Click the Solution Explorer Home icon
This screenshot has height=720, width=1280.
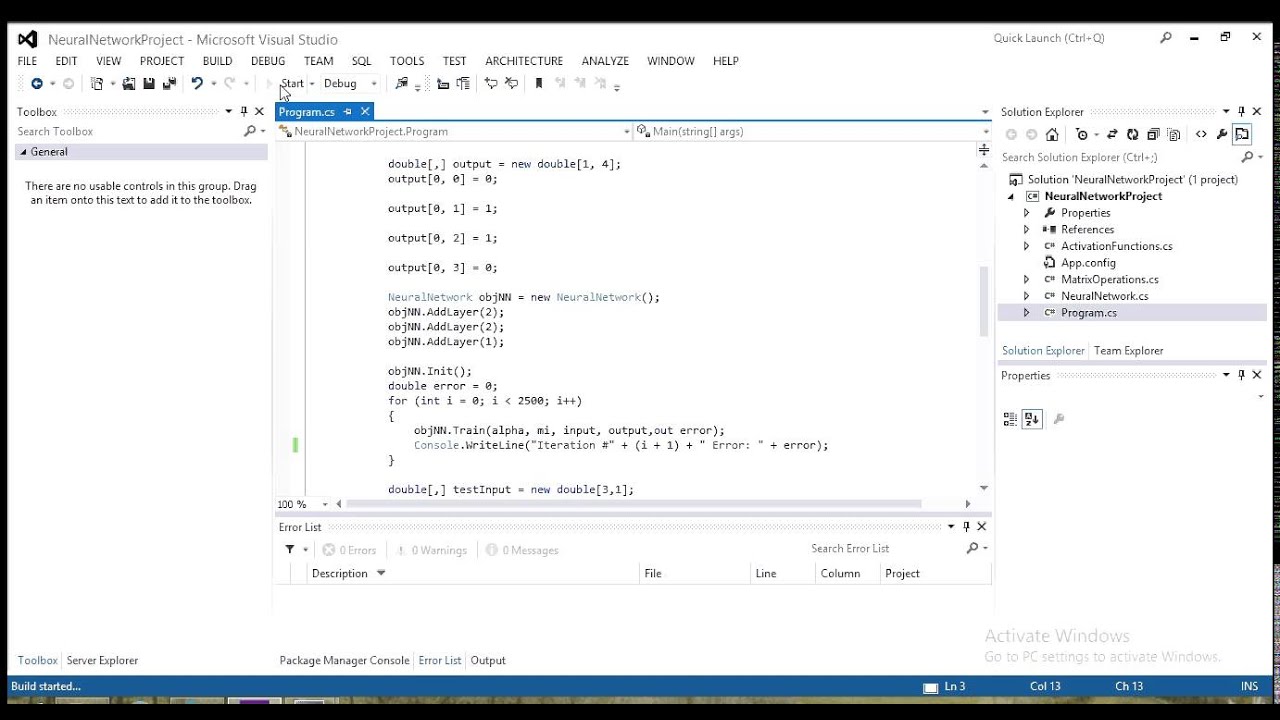click(1052, 134)
